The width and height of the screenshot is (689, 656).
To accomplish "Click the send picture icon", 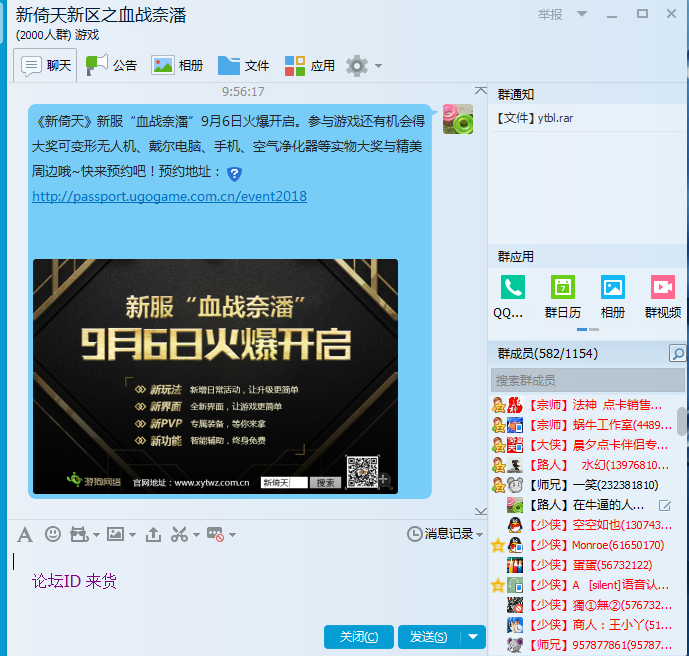I will (x=116, y=534).
